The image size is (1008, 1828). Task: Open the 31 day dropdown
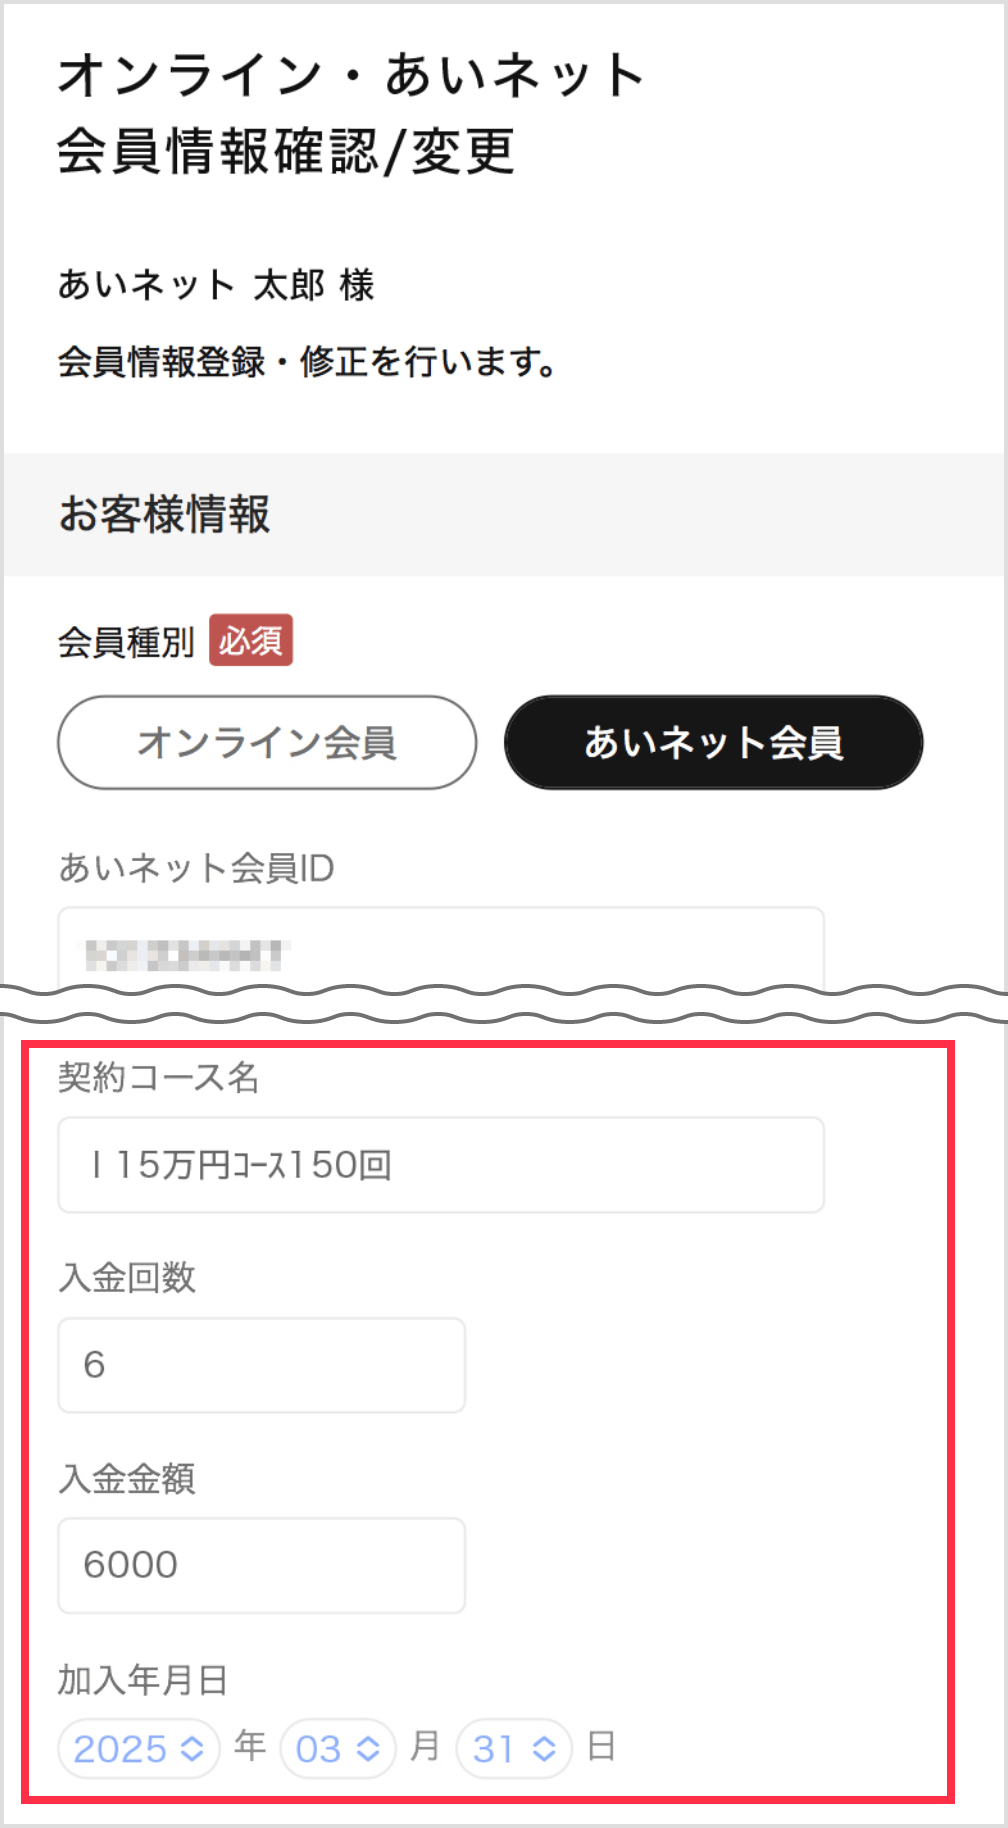tap(514, 1749)
